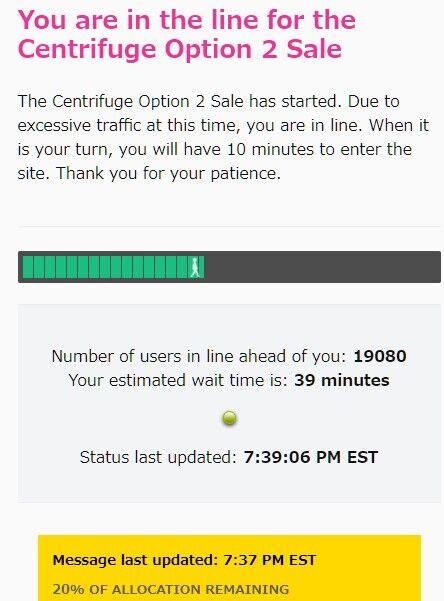444x601 pixels.
Task: Select the first green segment of progress bar
Action: coord(28,267)
